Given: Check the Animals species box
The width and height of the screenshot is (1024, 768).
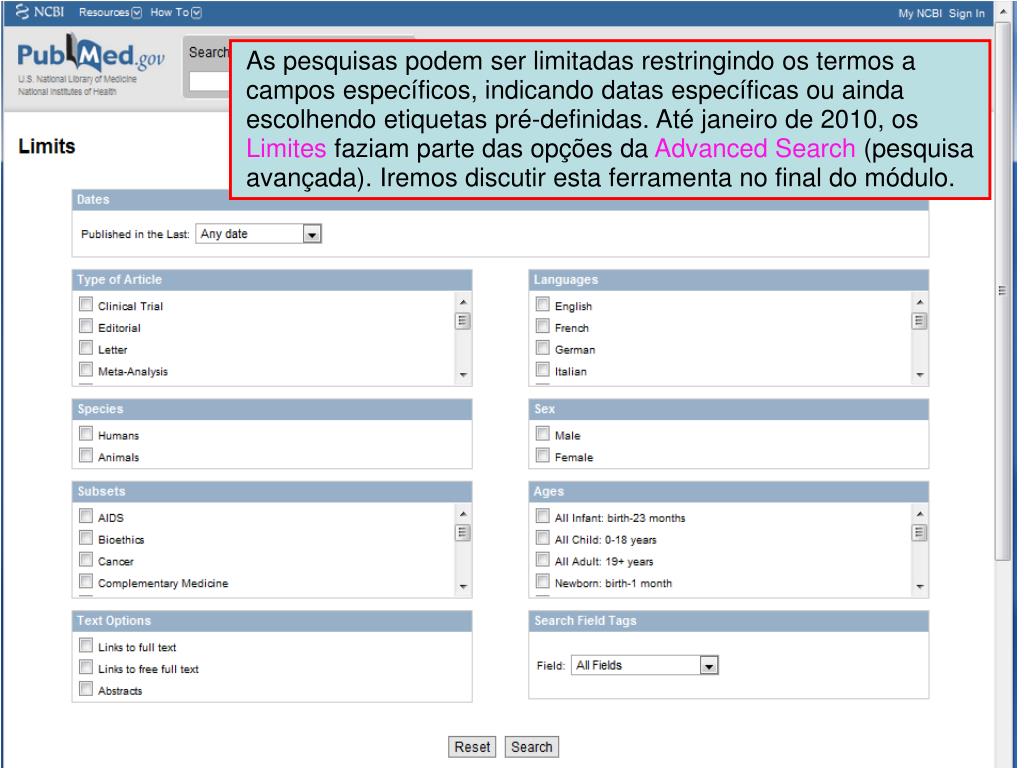Looking at the screenshot, I should [86, 455].
